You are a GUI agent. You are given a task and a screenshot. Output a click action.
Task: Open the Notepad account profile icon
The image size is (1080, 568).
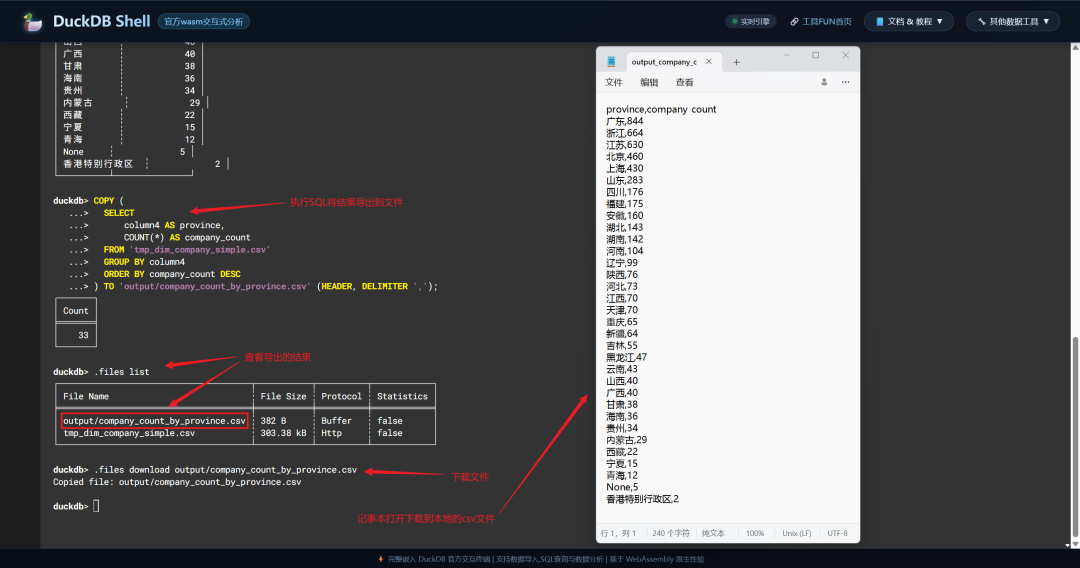(824, 82)
